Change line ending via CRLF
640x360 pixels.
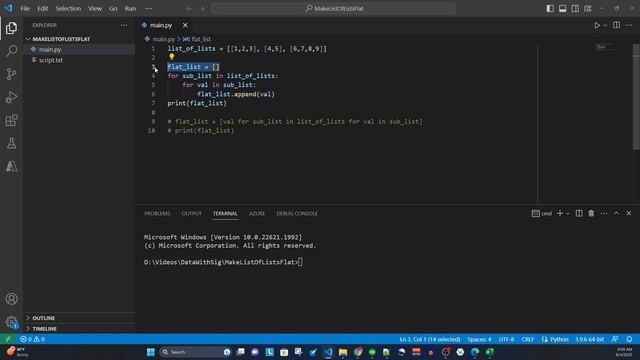527,339
